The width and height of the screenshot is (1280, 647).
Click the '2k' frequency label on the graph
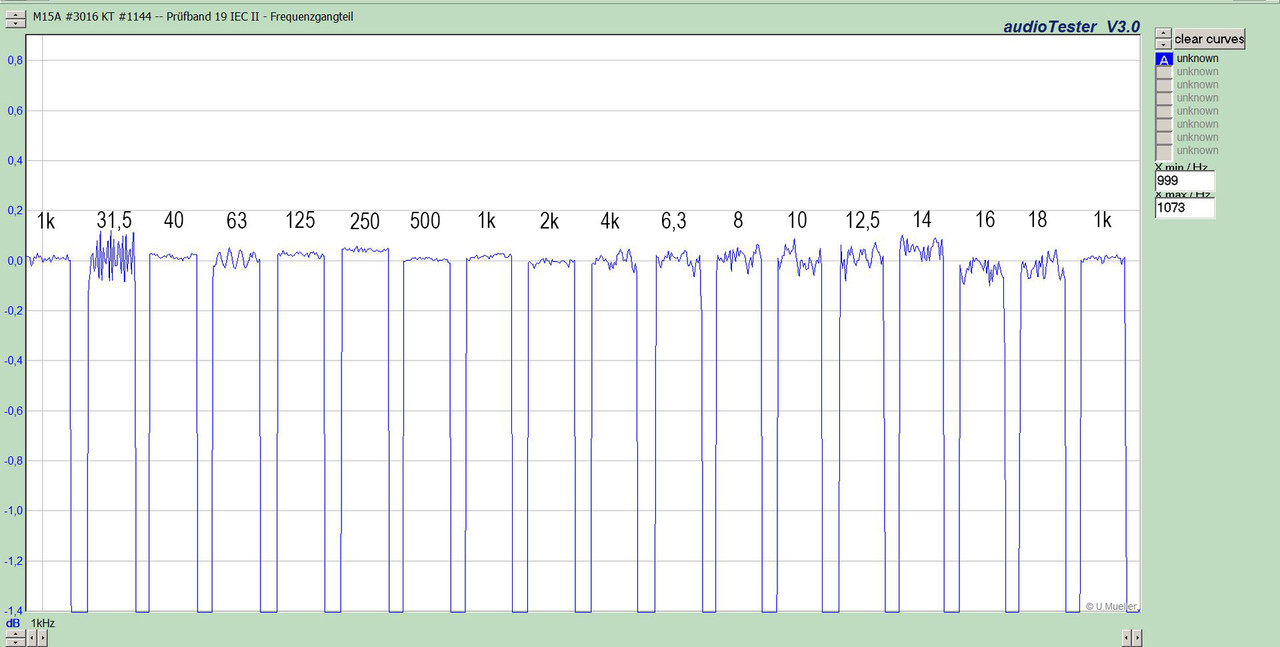coord(549,221)
